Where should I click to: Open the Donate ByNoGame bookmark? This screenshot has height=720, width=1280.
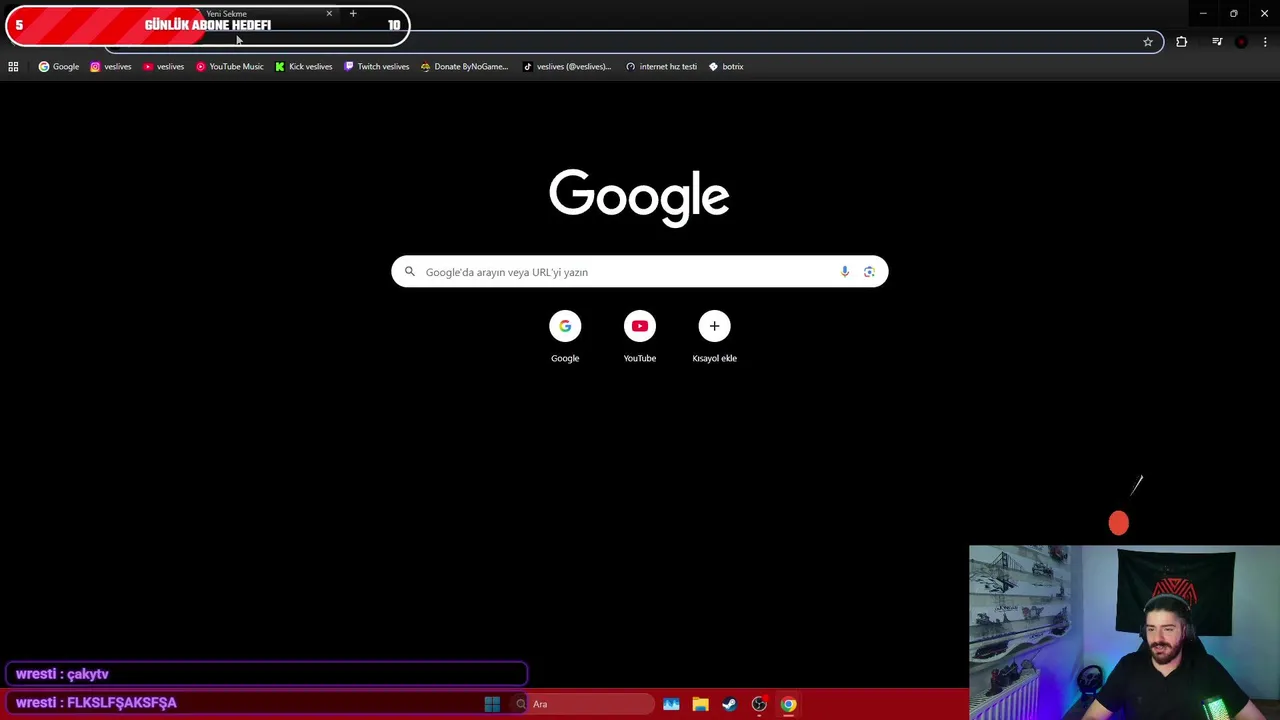(x=465, y=67)
